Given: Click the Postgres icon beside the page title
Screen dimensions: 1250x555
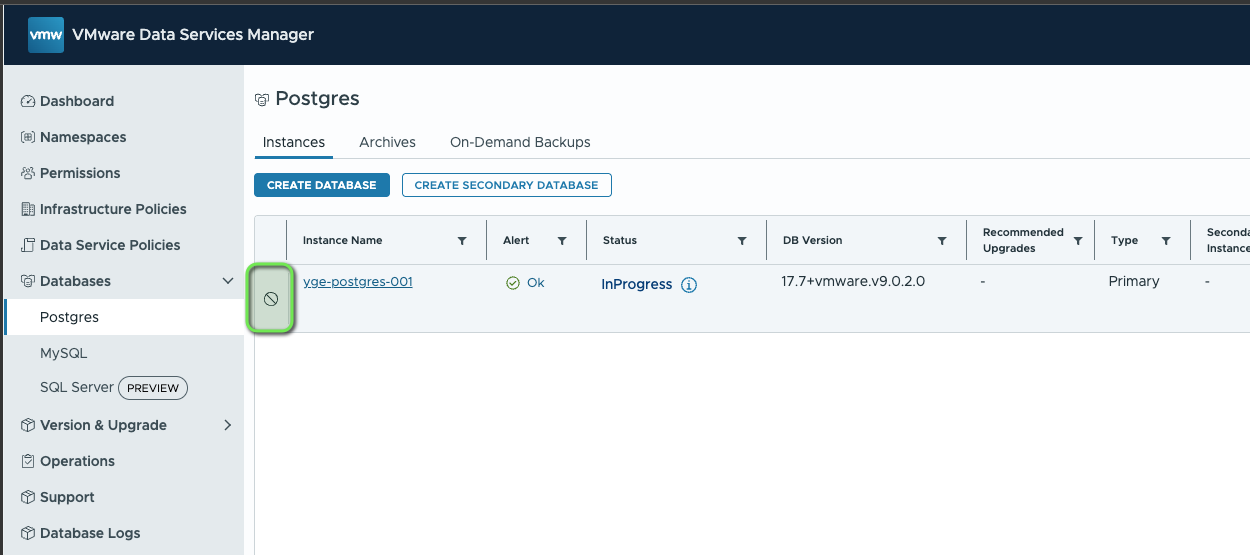Looking at the screenshot, I should coord(262,100).
